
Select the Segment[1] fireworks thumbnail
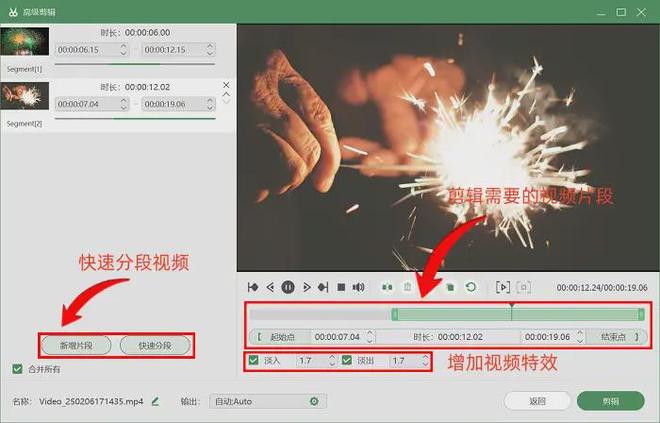(25, 41)
